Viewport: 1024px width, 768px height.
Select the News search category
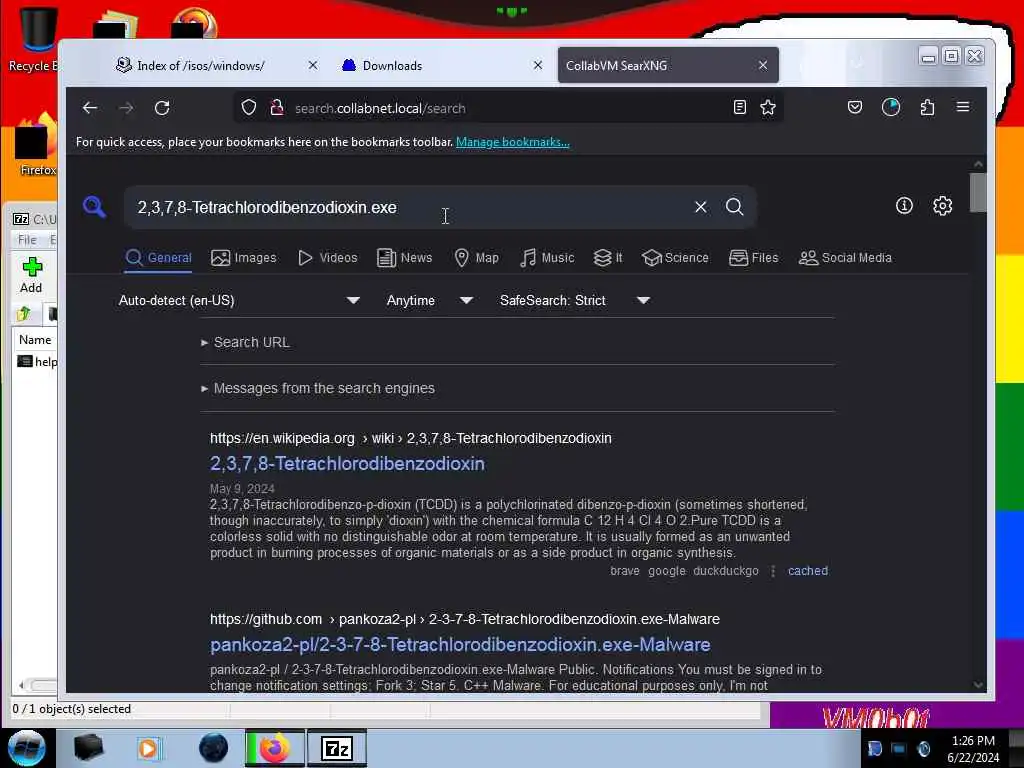(405, 258)
